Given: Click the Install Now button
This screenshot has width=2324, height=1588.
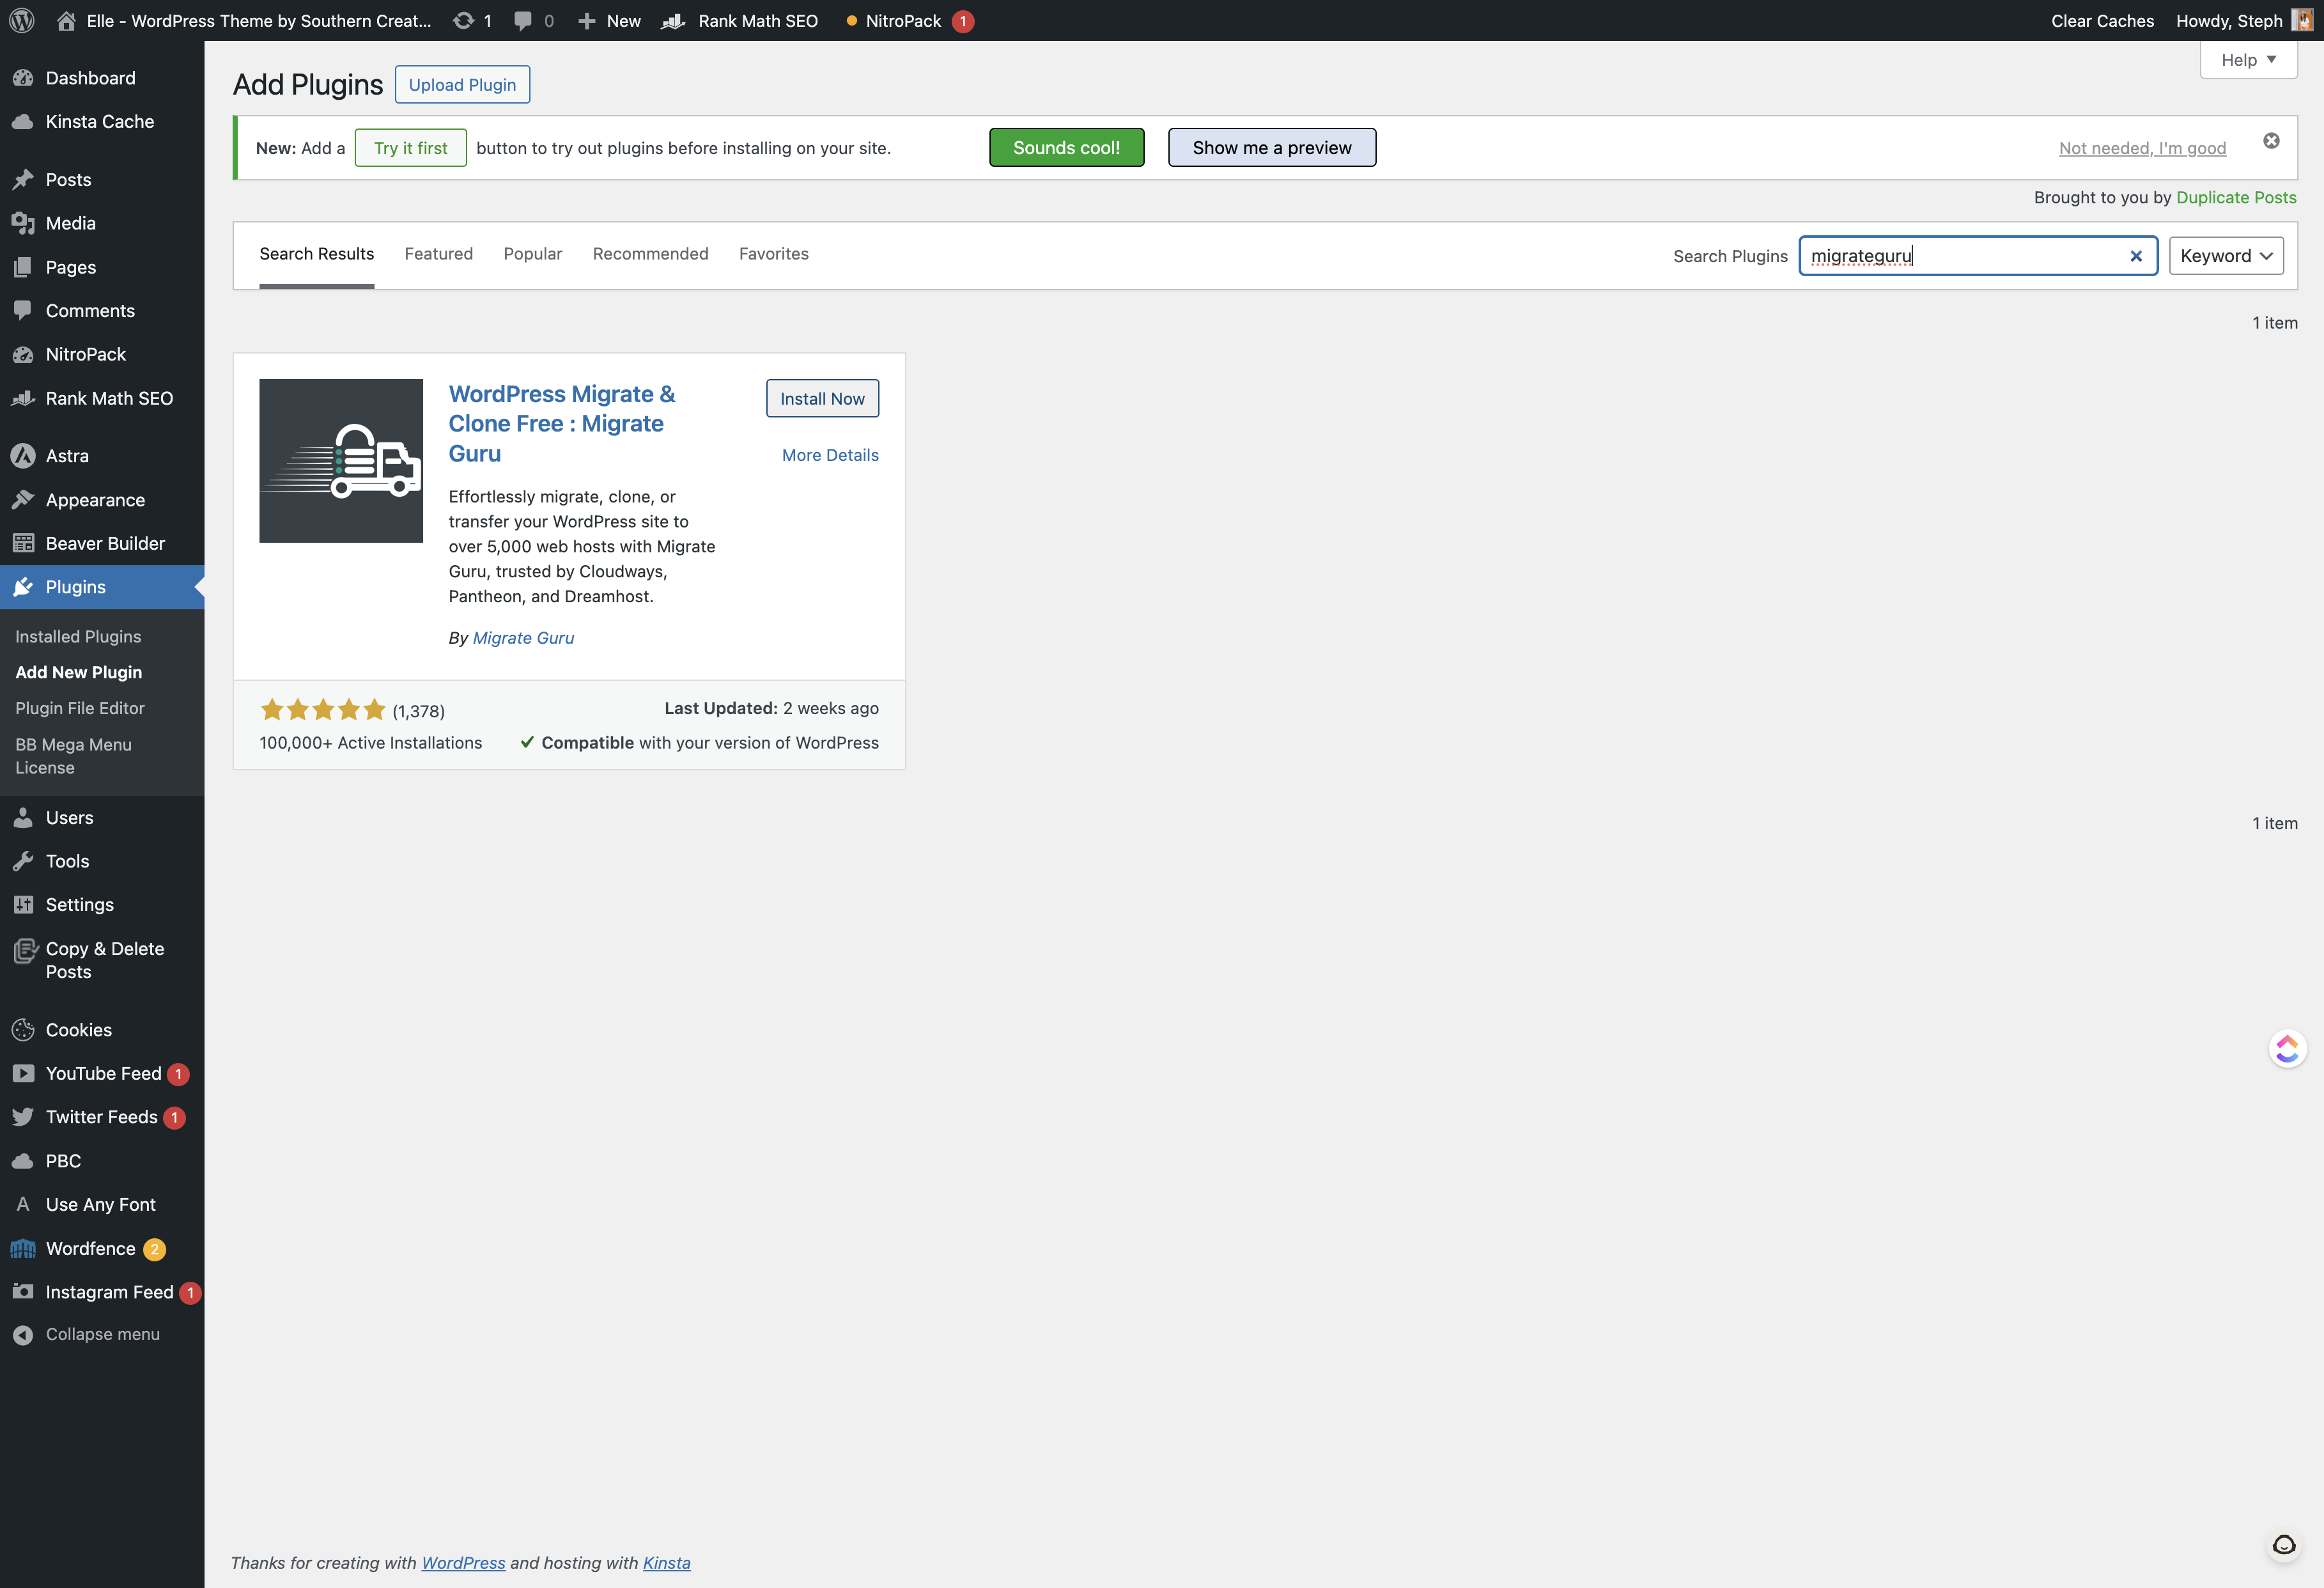Looking at the screenshot, I should (822, 399).
